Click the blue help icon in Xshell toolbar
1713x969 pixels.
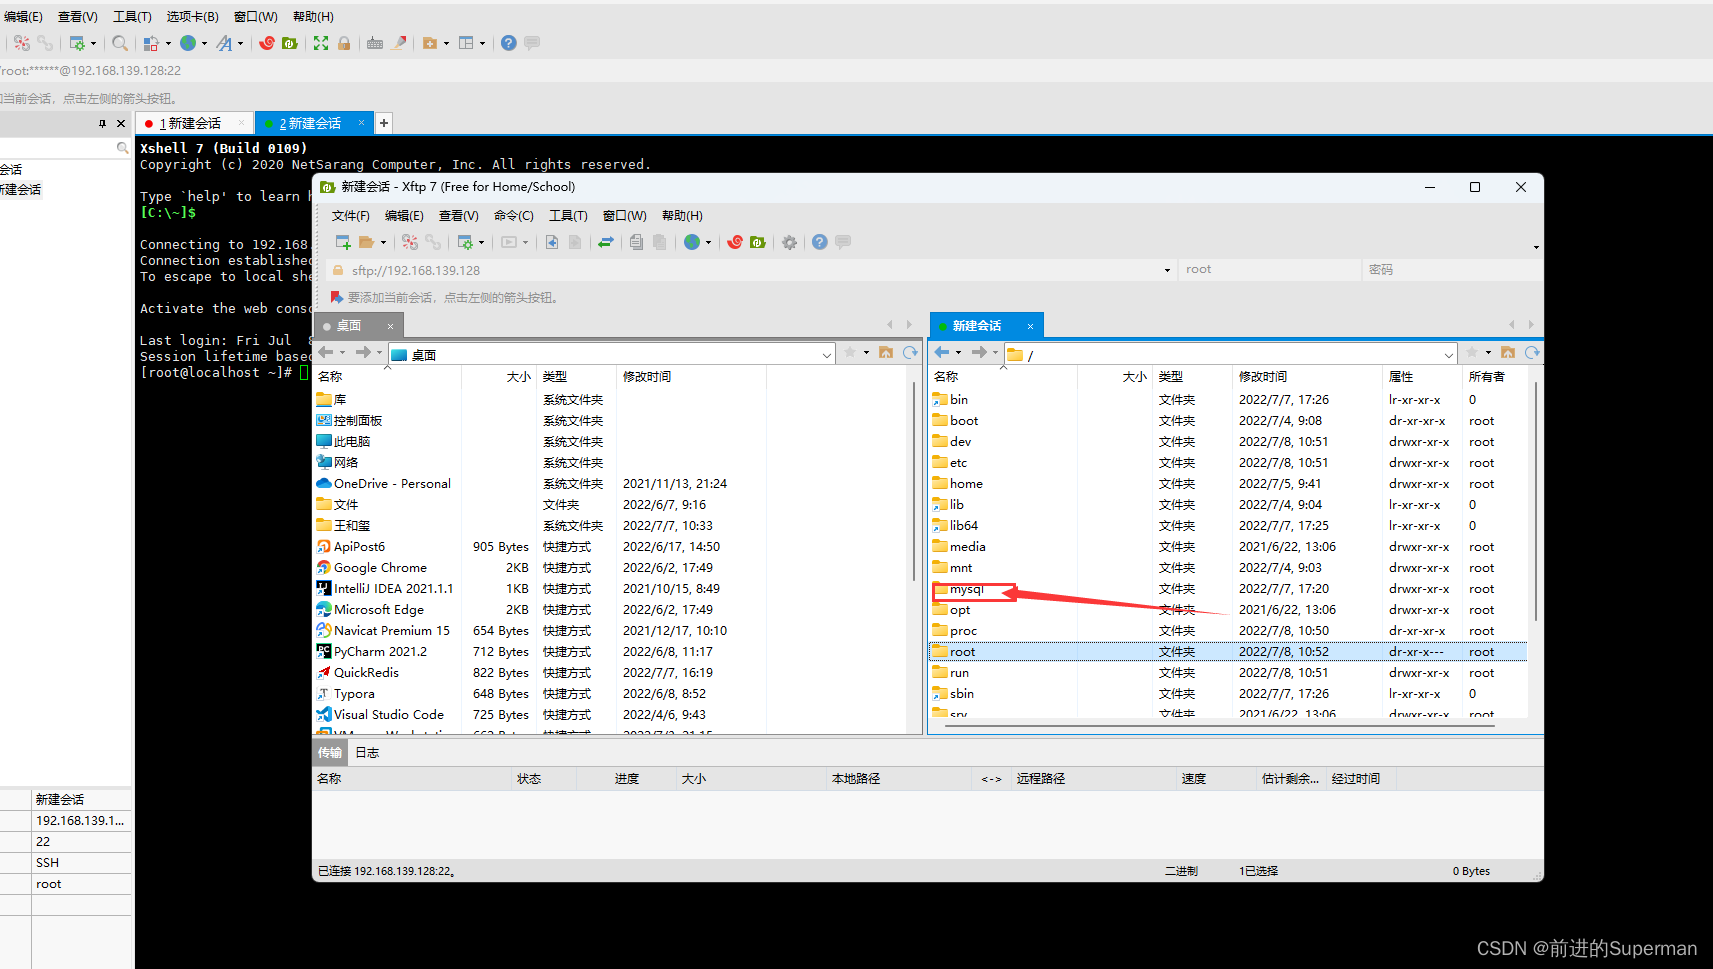coord(509,43)
